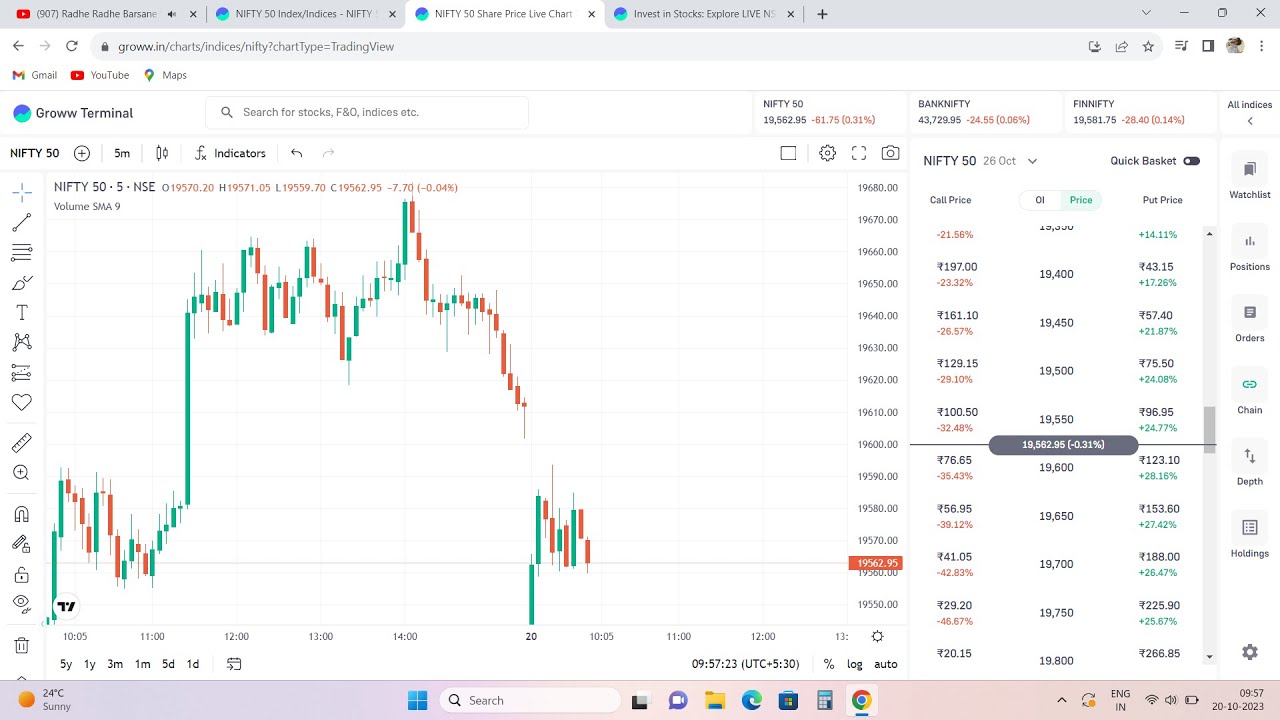Toggle the Quick Basket switch
Viewport: 1280px width, 720px height.
pyautogui.click(x=1191, y=161)
